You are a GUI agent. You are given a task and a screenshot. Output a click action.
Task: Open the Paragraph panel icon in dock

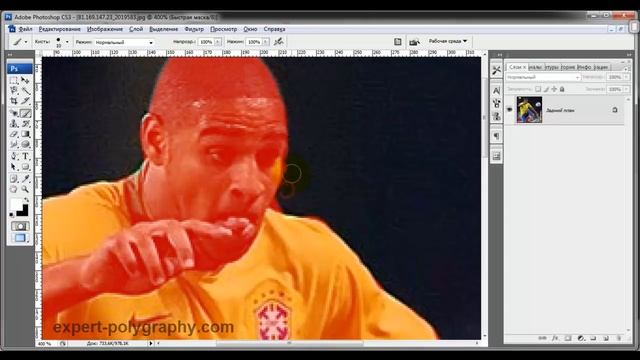point(496,136)
